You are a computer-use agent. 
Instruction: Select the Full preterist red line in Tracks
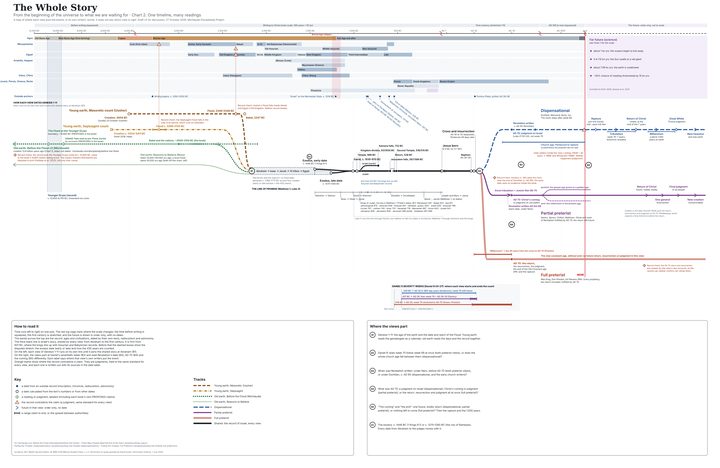click(x=202, y=418)
